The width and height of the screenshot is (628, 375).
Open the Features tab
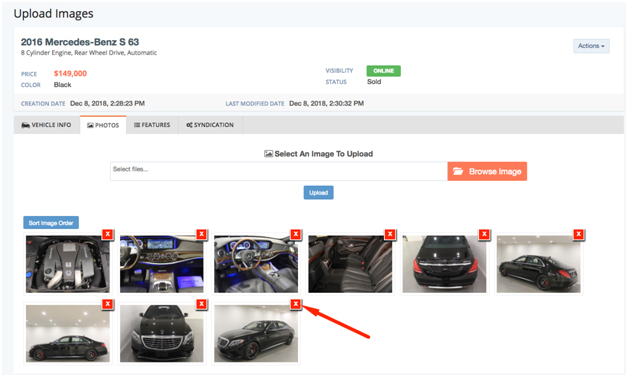(152, 125)
